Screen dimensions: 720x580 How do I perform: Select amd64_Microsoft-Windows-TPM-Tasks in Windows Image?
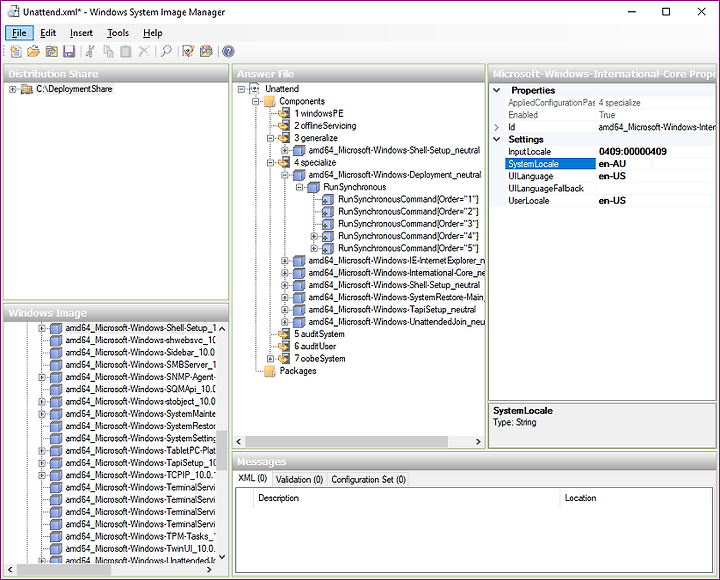(140, 536)
